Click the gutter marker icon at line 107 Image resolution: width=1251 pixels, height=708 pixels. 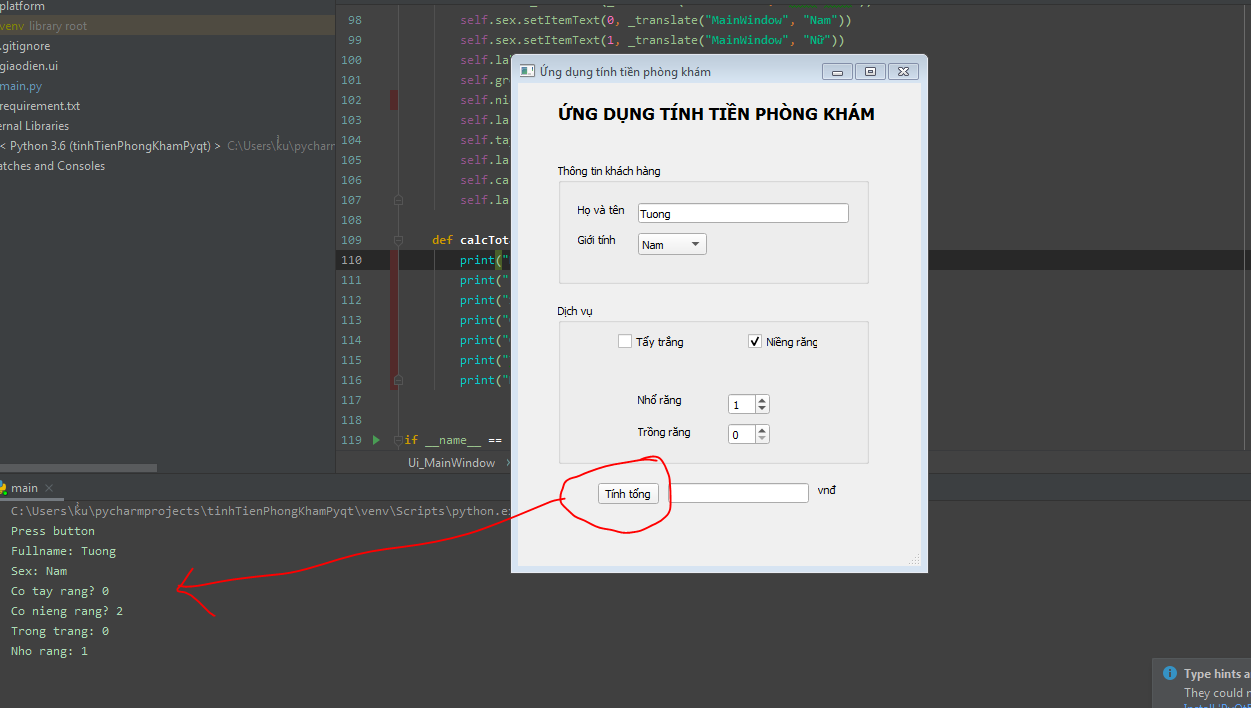(399, 199)
